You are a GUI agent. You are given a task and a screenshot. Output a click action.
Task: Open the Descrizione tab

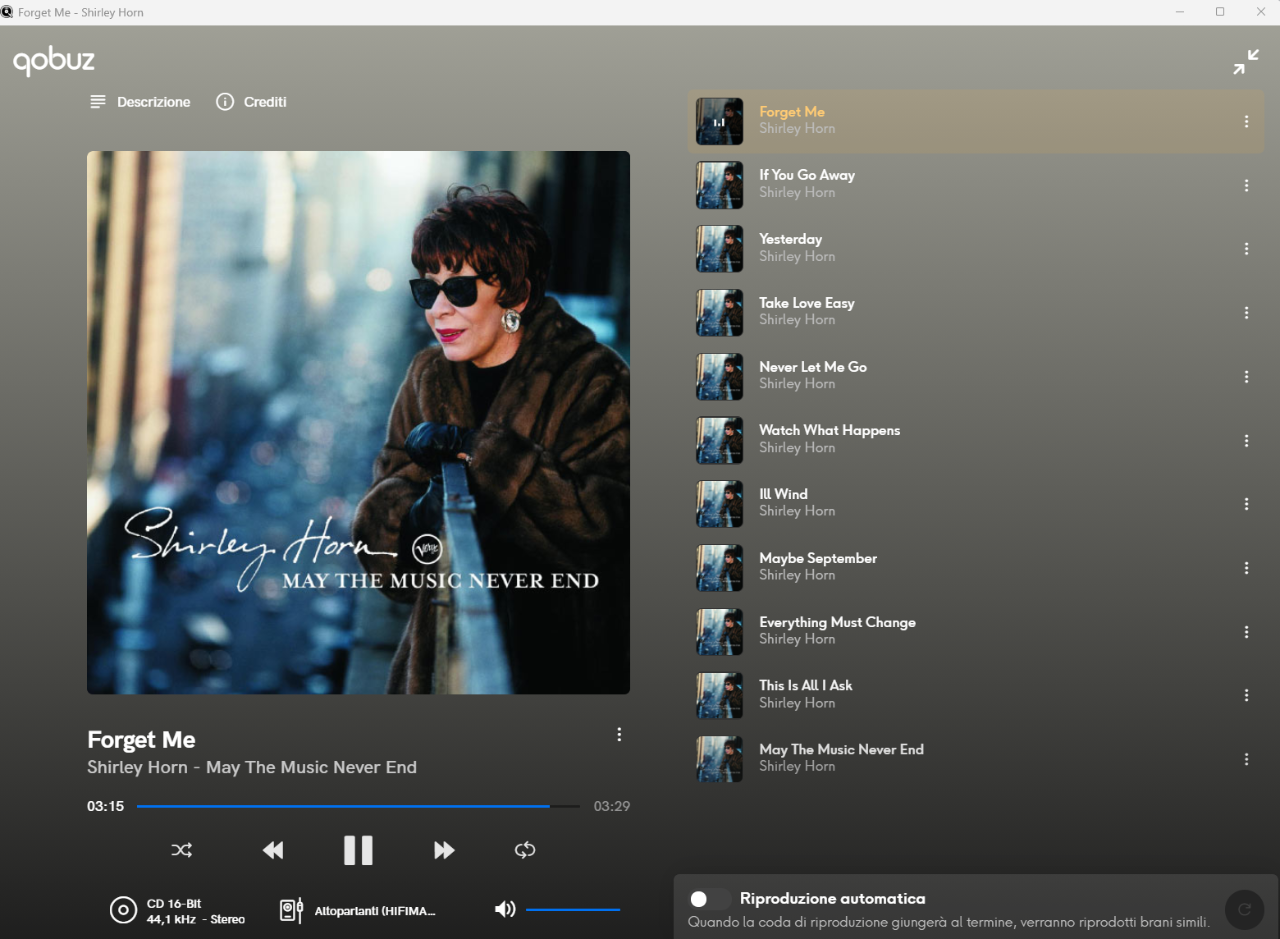point(140,102)
